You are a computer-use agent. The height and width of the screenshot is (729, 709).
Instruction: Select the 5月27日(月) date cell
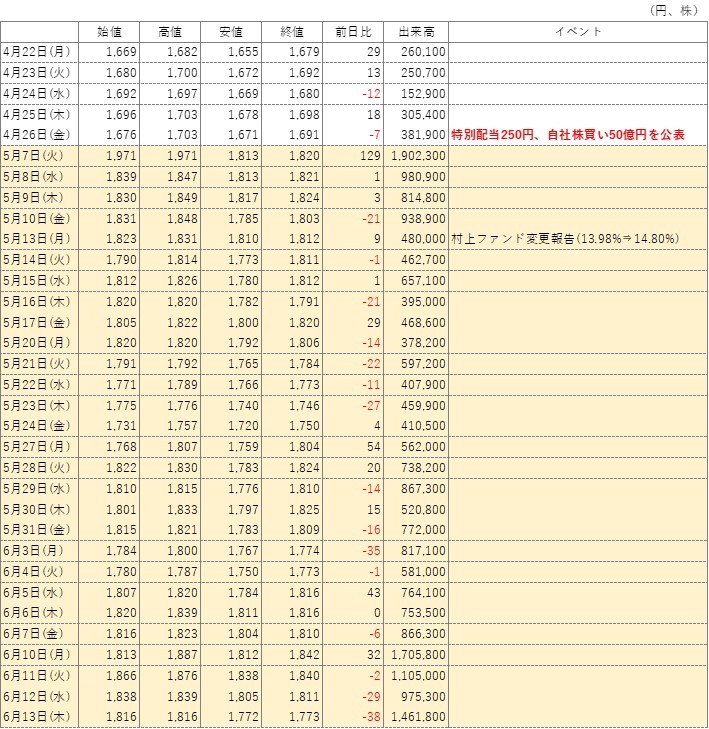coord(40,447)
